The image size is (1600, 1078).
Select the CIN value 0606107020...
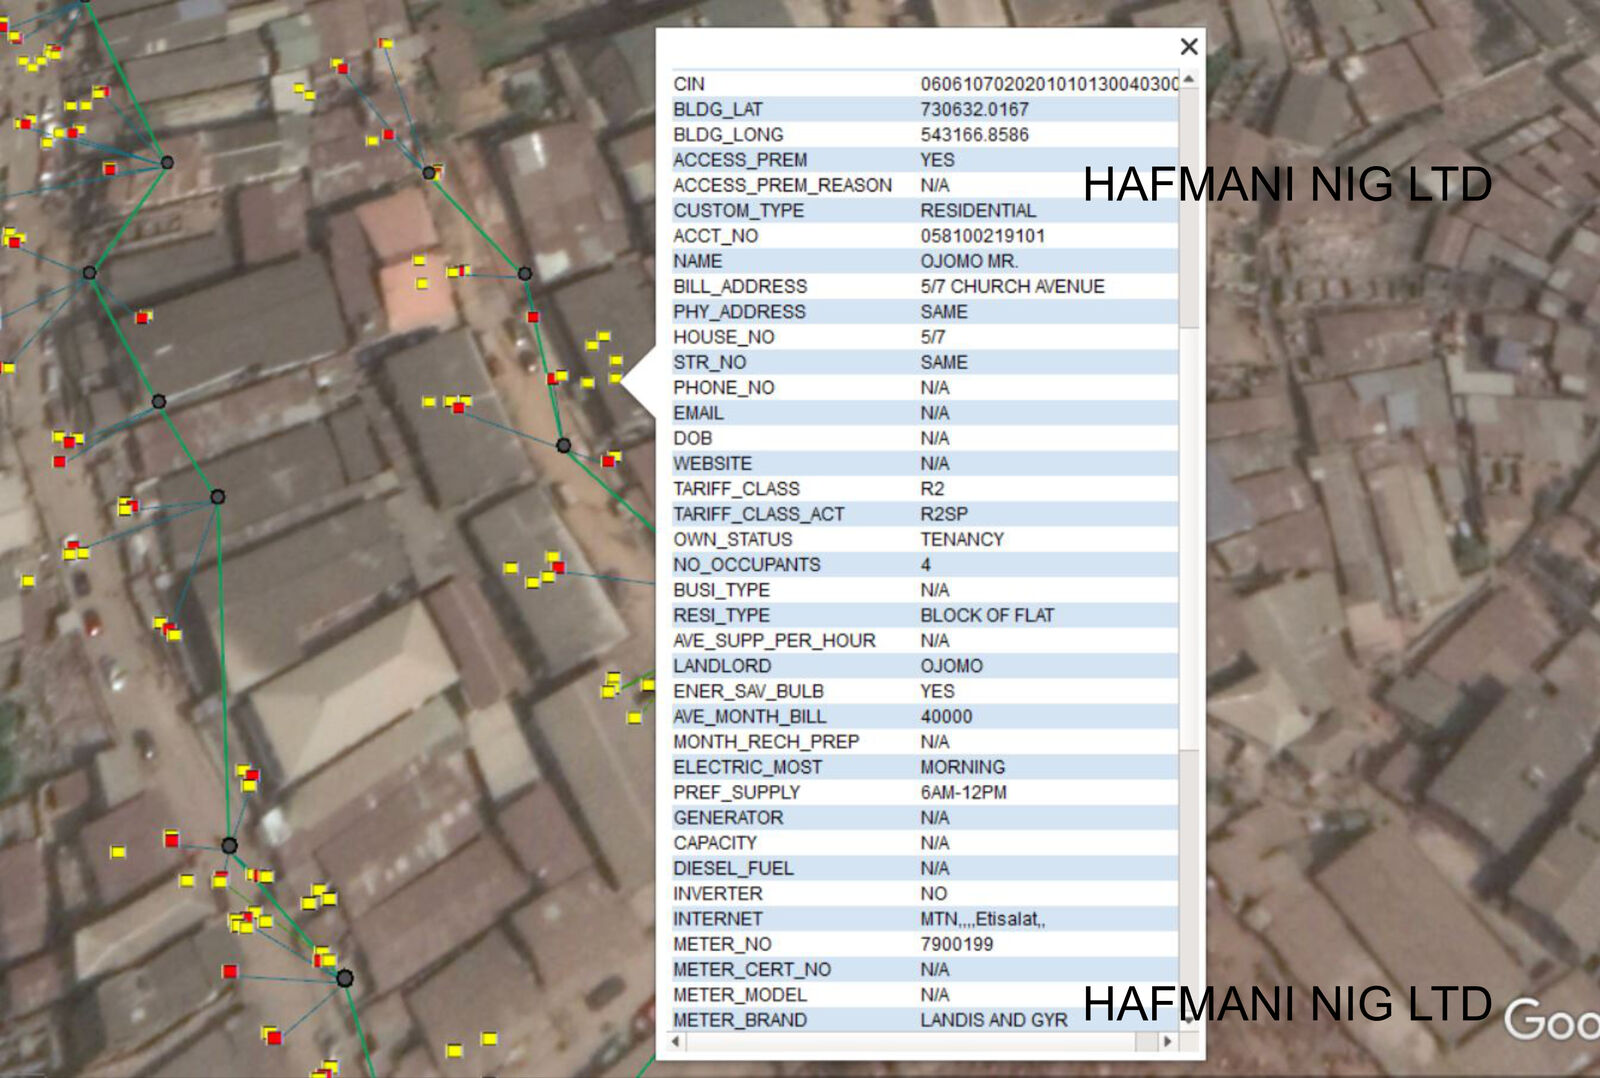[x=1050, y=84]
